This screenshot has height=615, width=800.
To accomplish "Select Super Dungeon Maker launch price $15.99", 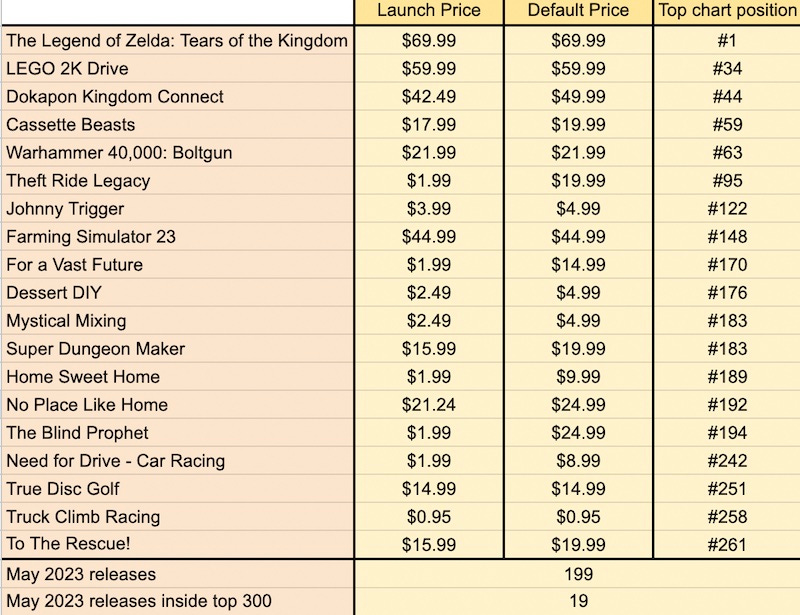I will point(429,349).
